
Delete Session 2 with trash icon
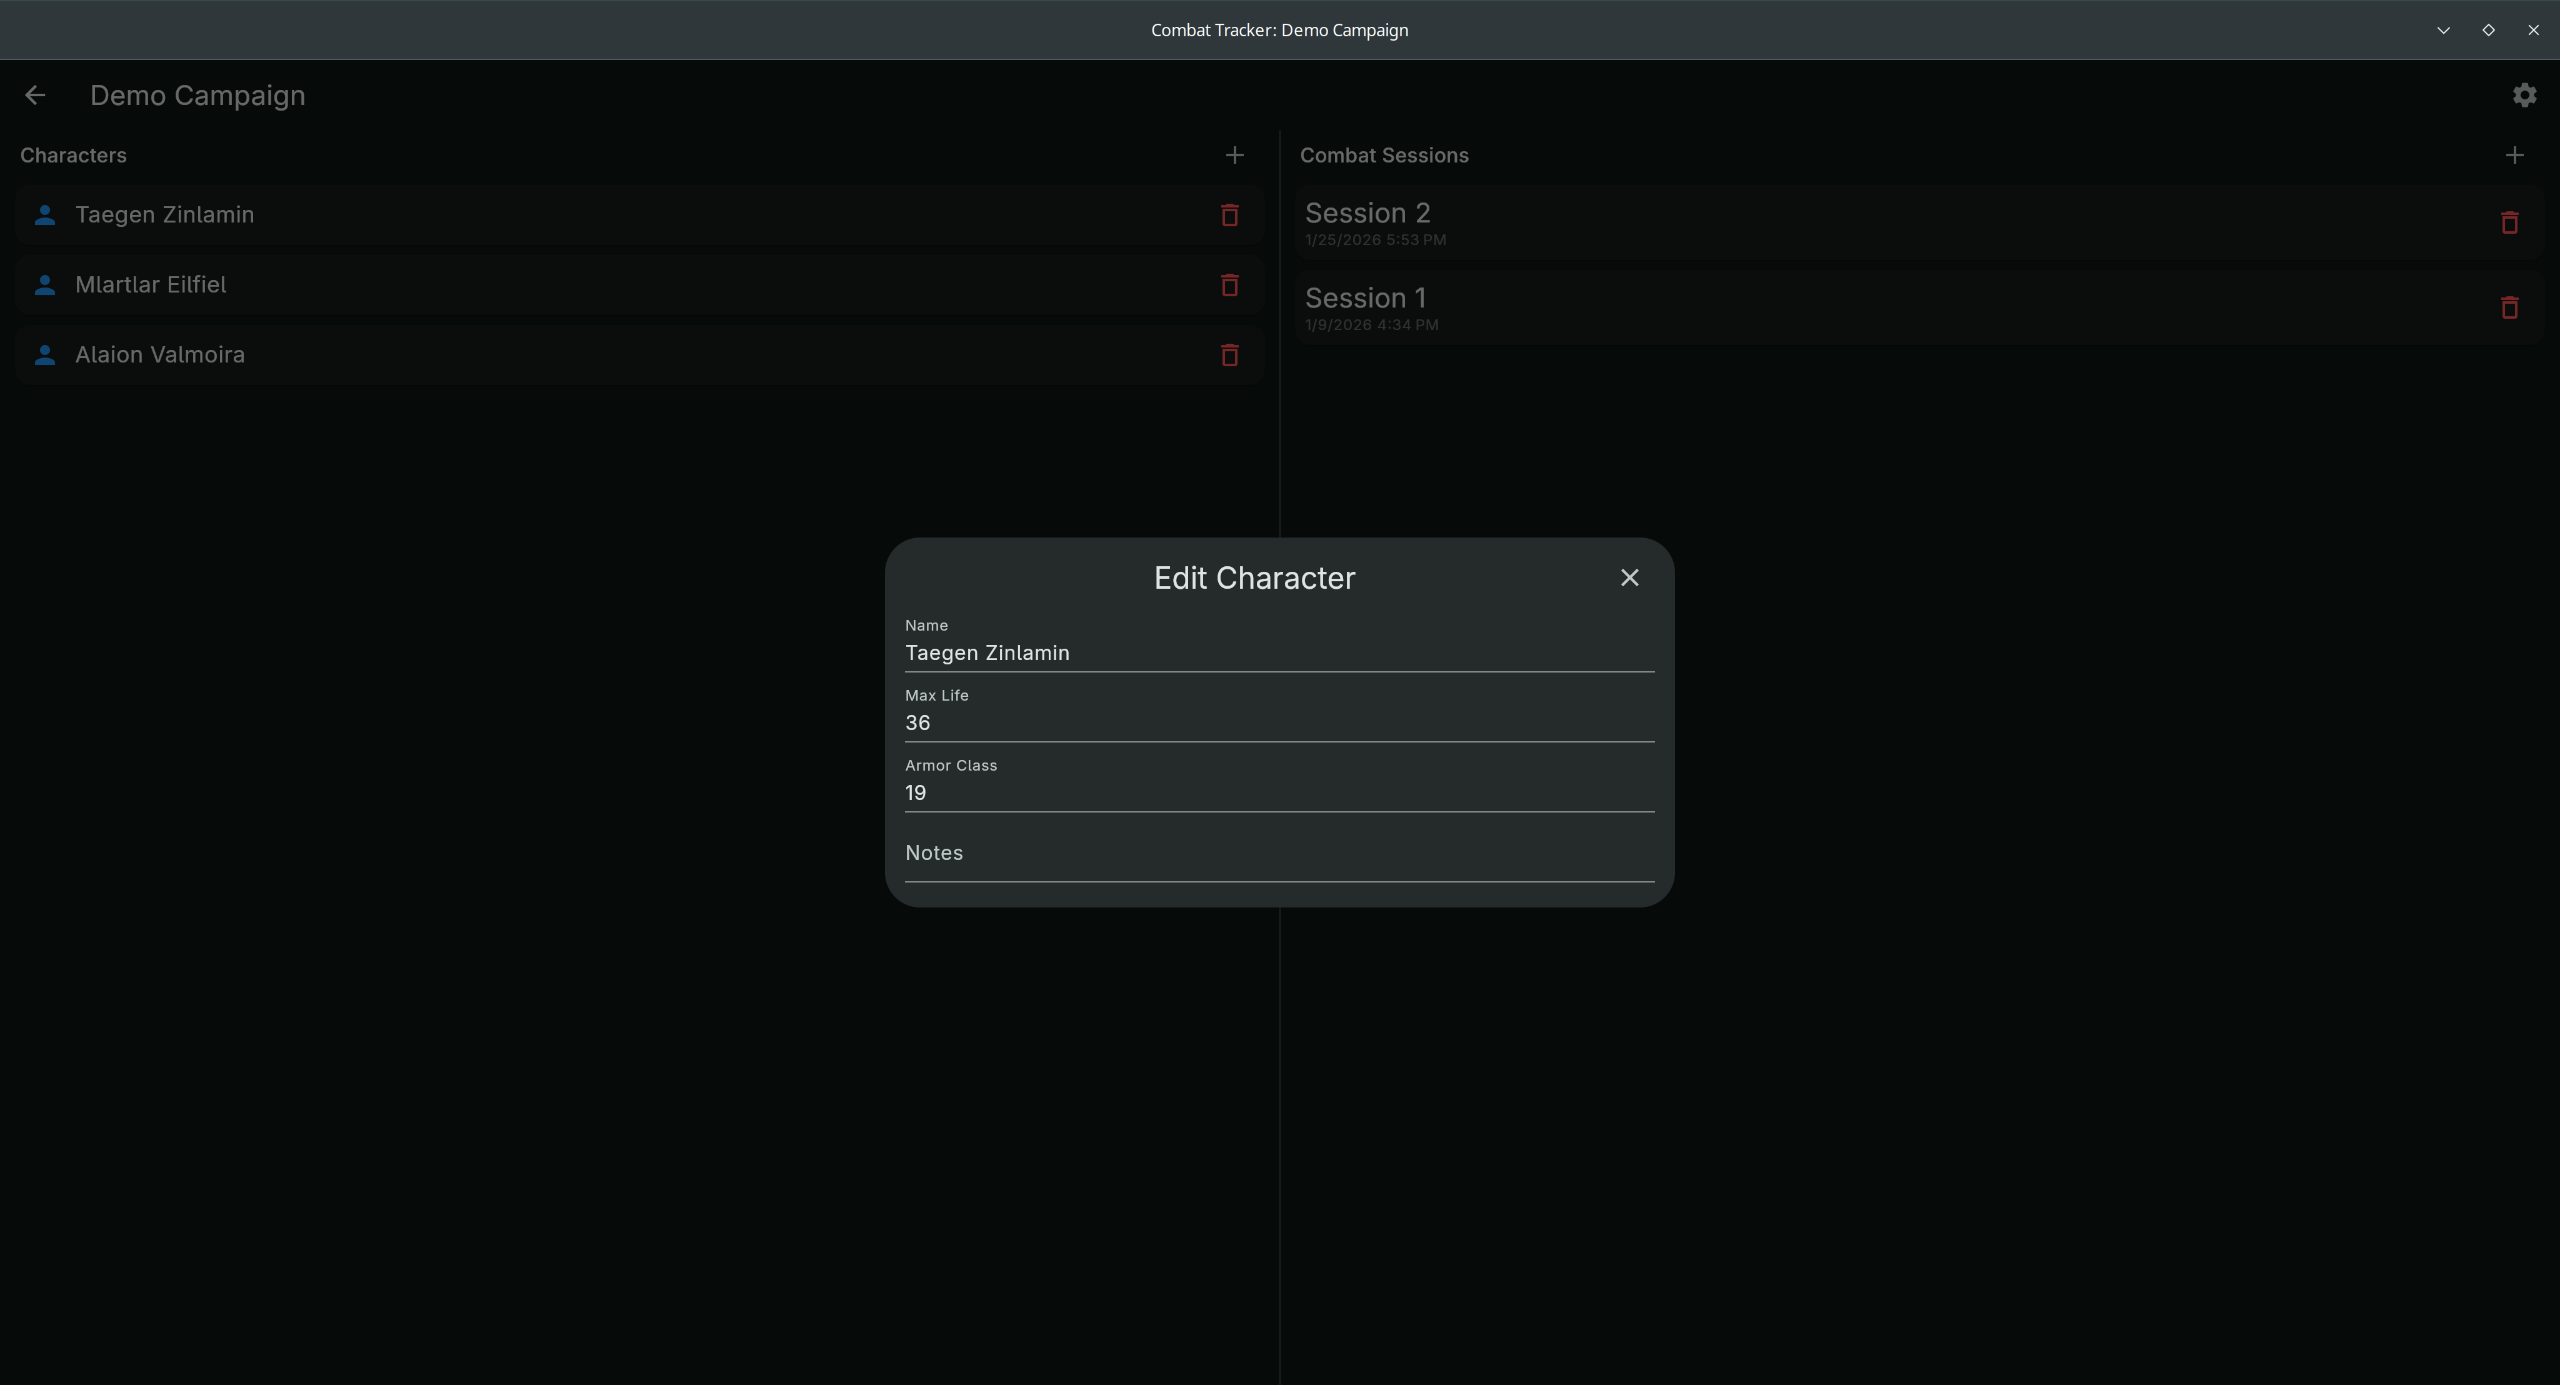pos(2509,223)
